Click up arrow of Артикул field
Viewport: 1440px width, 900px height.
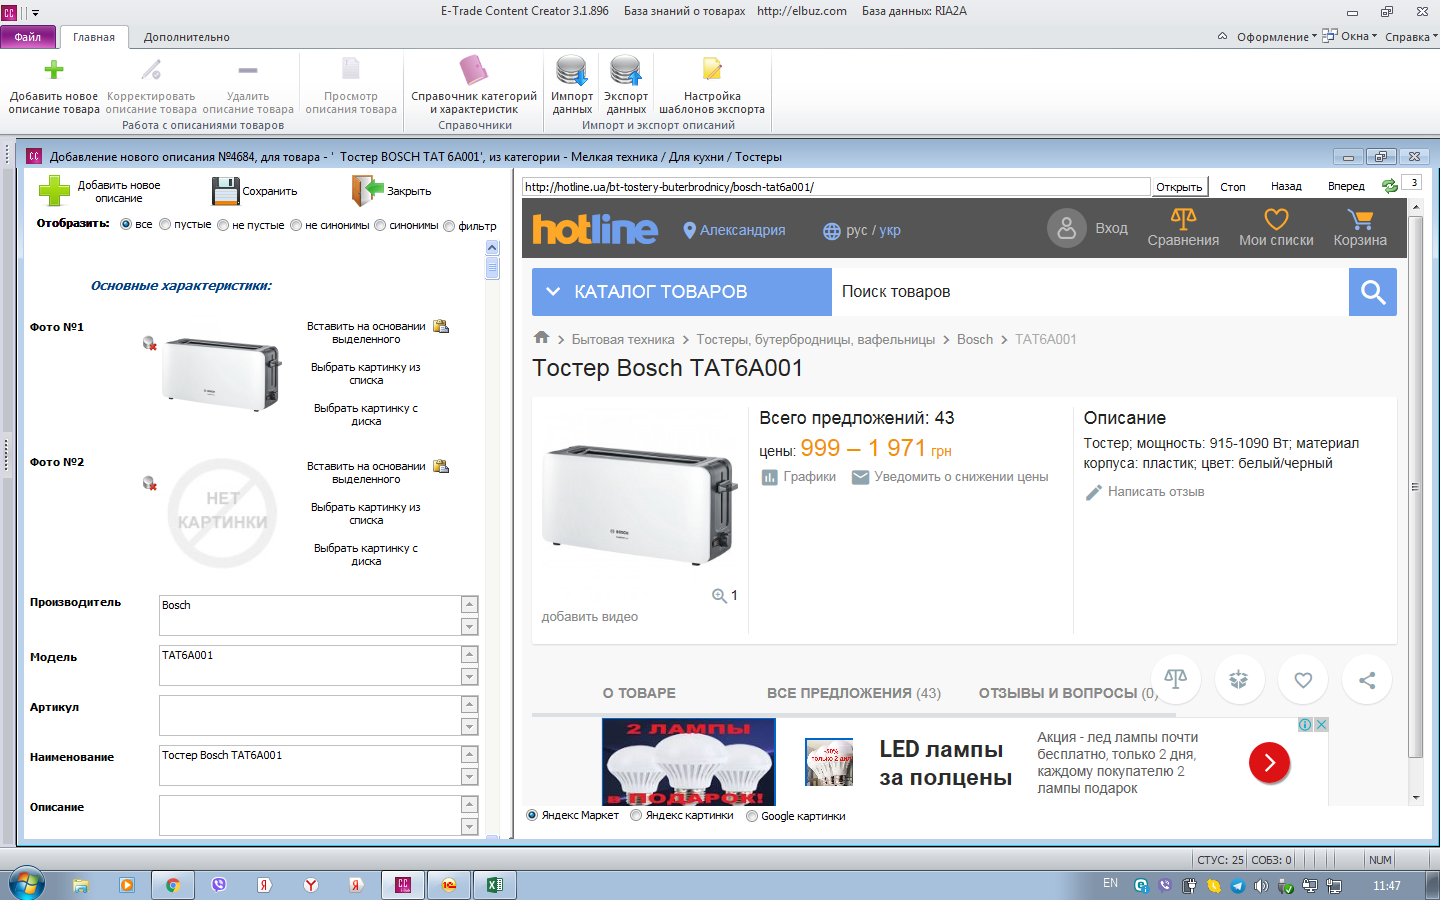click(x=469, y=704)
